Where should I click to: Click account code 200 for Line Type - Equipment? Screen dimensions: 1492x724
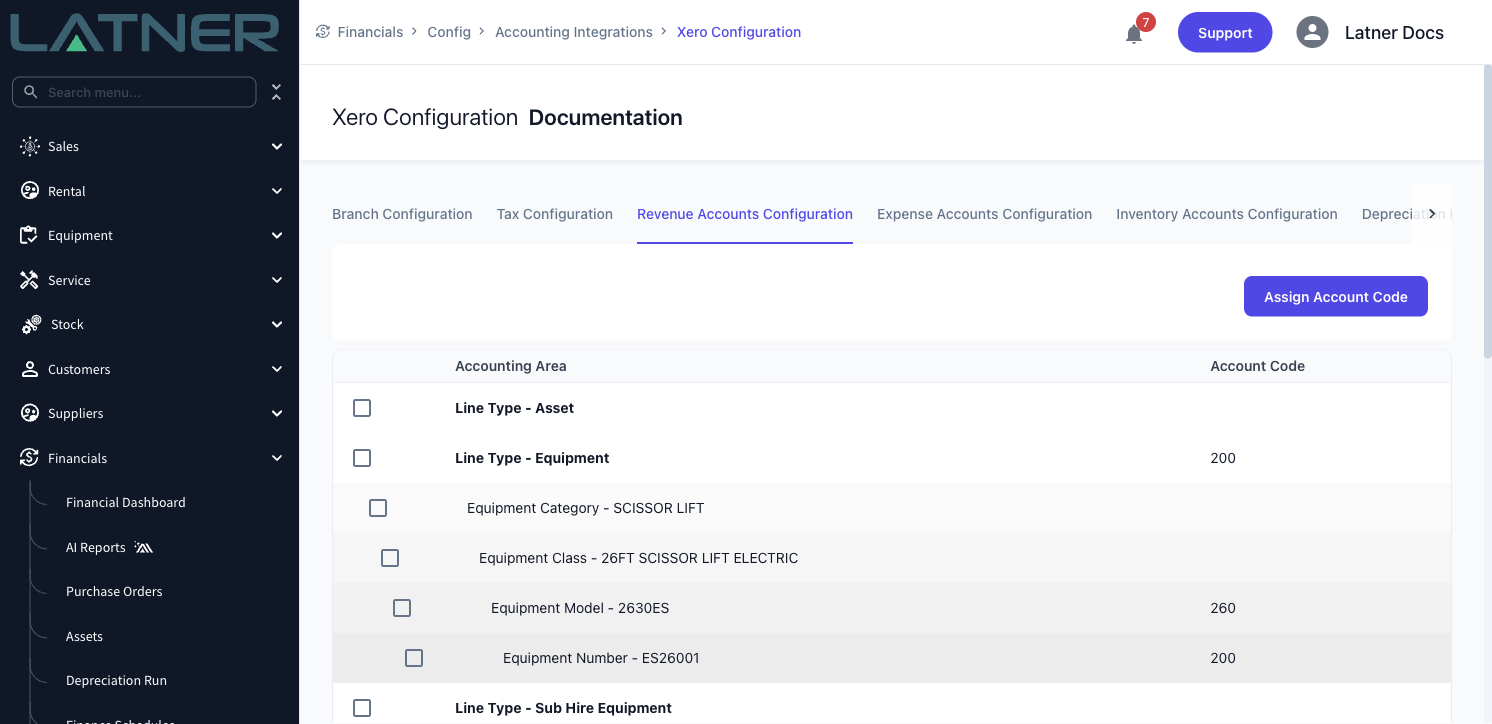pyautogui.click(x=1223, y=458)
